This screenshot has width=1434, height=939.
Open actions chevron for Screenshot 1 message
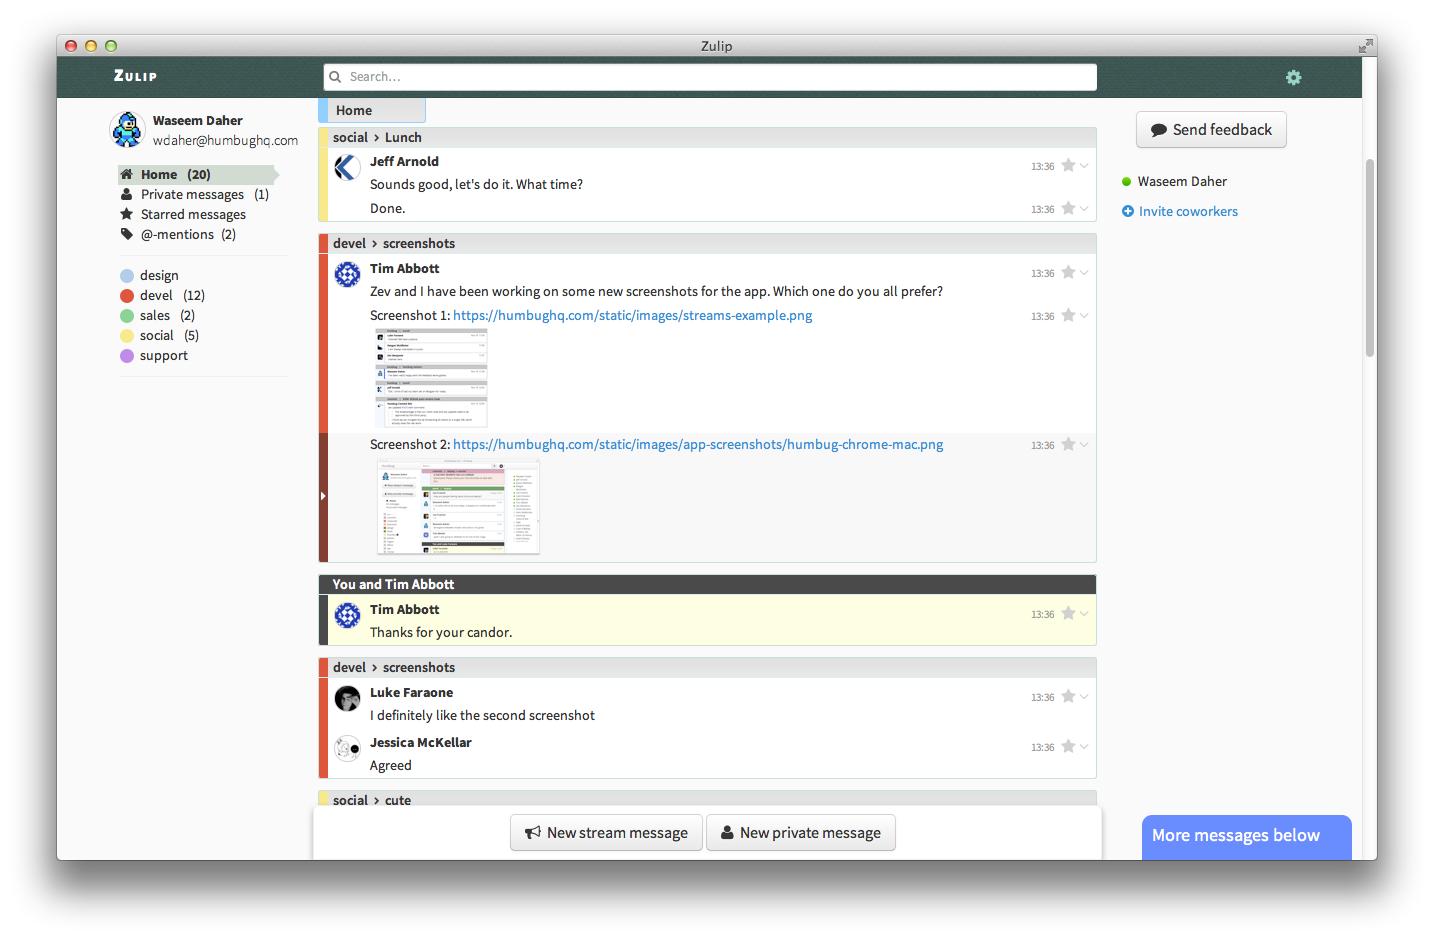pos(1084,316)
